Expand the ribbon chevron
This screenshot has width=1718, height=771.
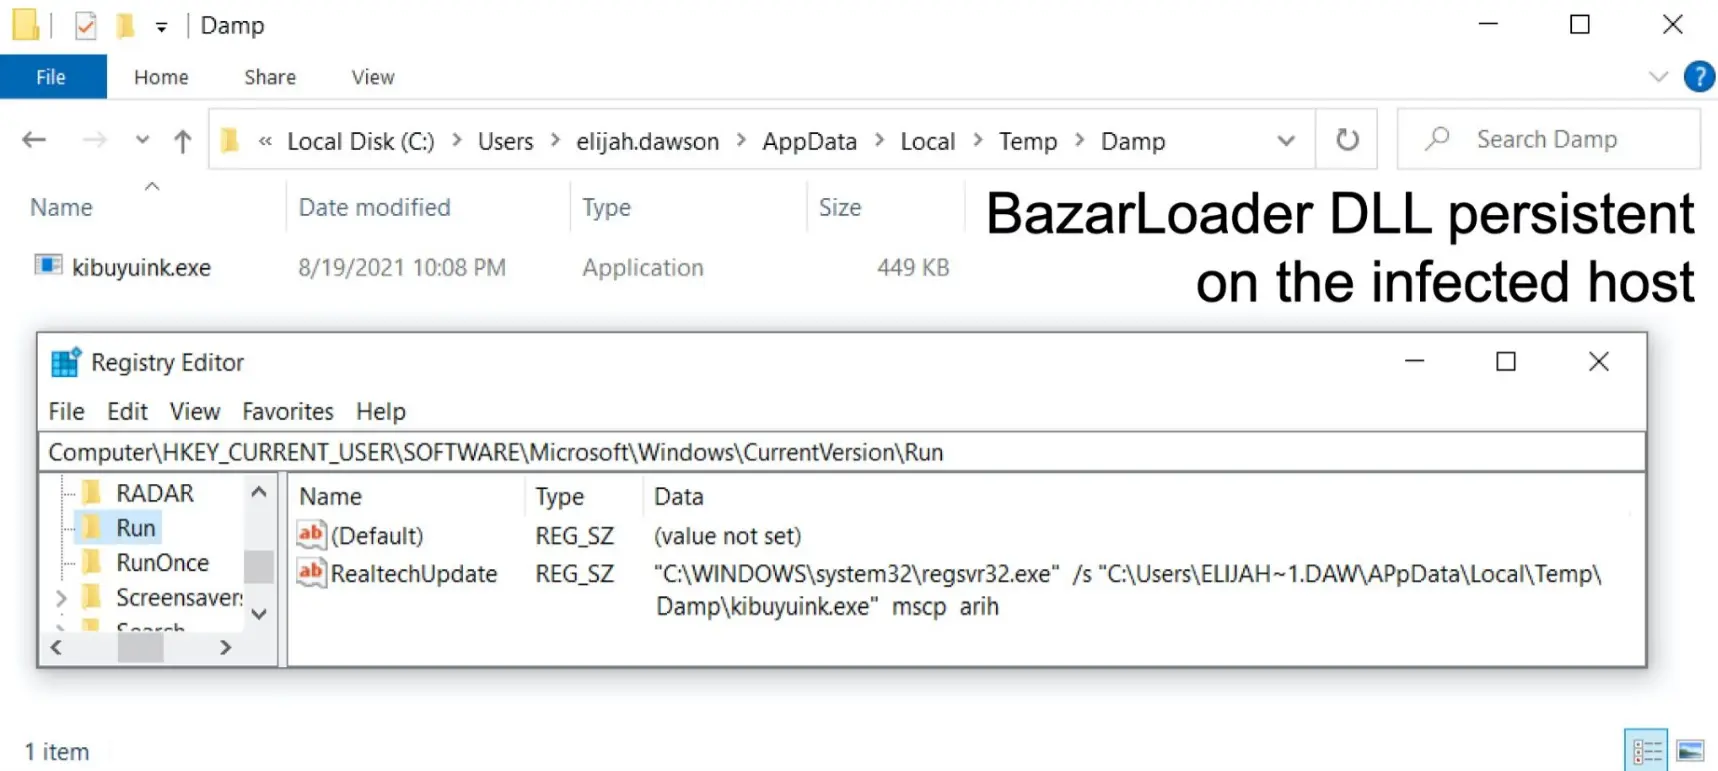(1658, 77)
